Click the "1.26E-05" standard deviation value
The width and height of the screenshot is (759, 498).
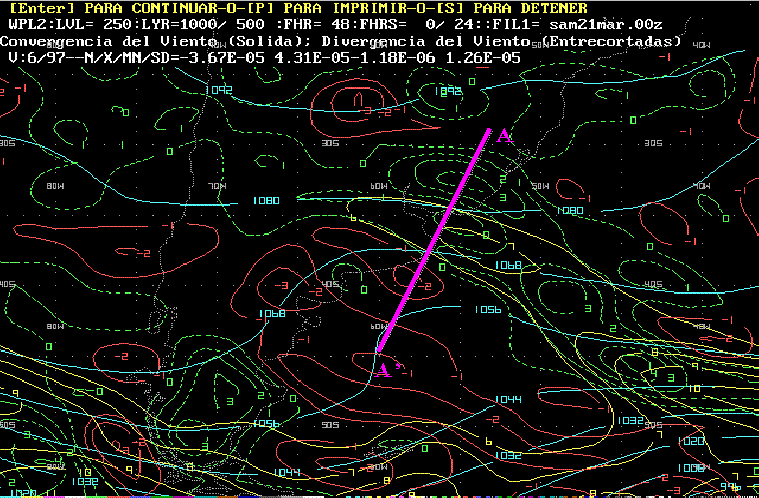[482, 59]
